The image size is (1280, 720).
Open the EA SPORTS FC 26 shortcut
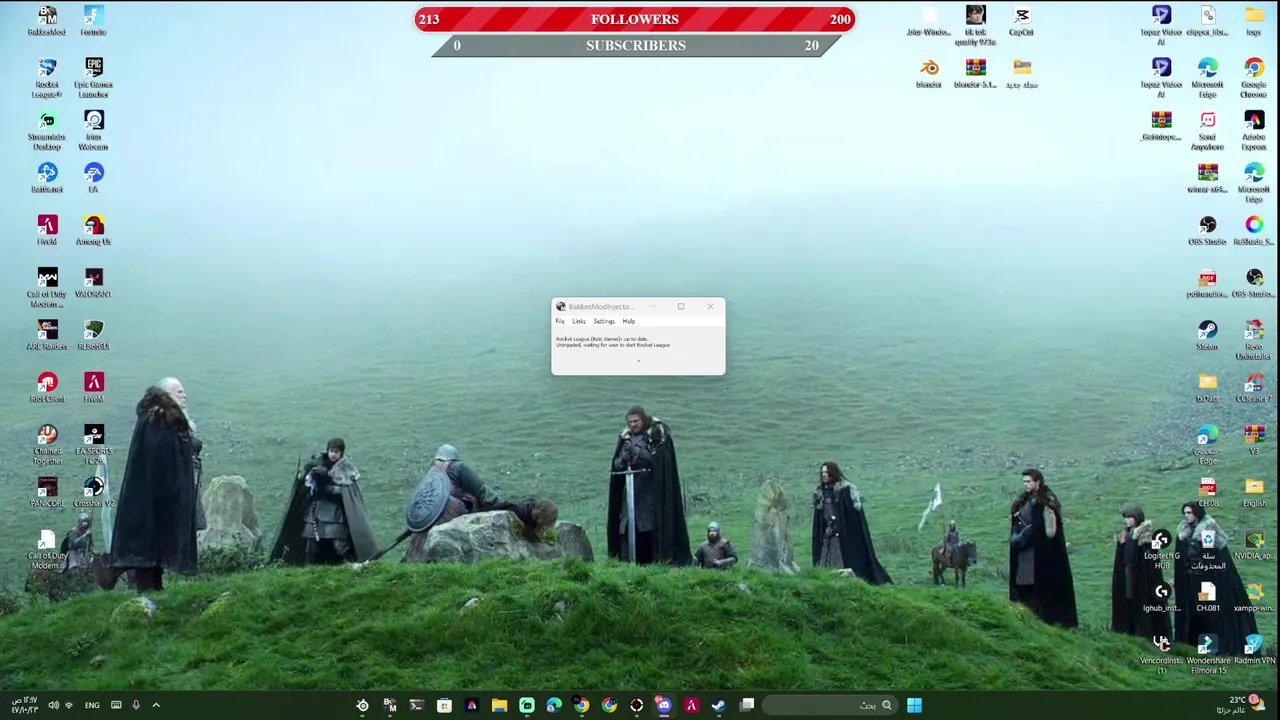pos(93,445)
